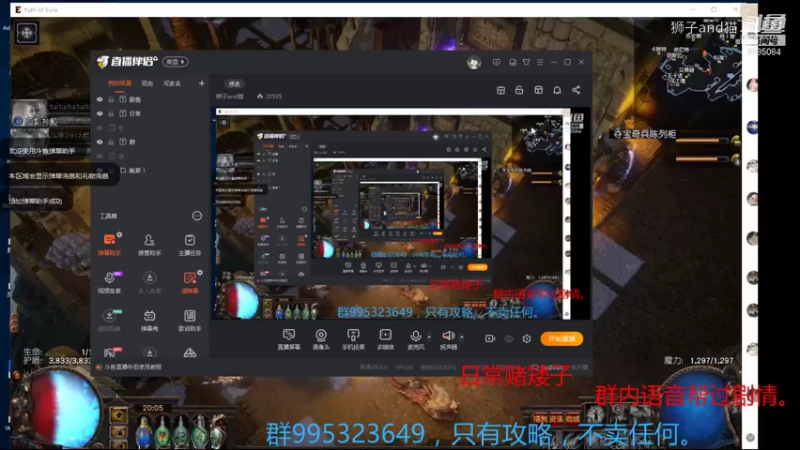Open the 弹幕助手 danmaku assistant tool
The image size is (800, 450).
(109, 244)
